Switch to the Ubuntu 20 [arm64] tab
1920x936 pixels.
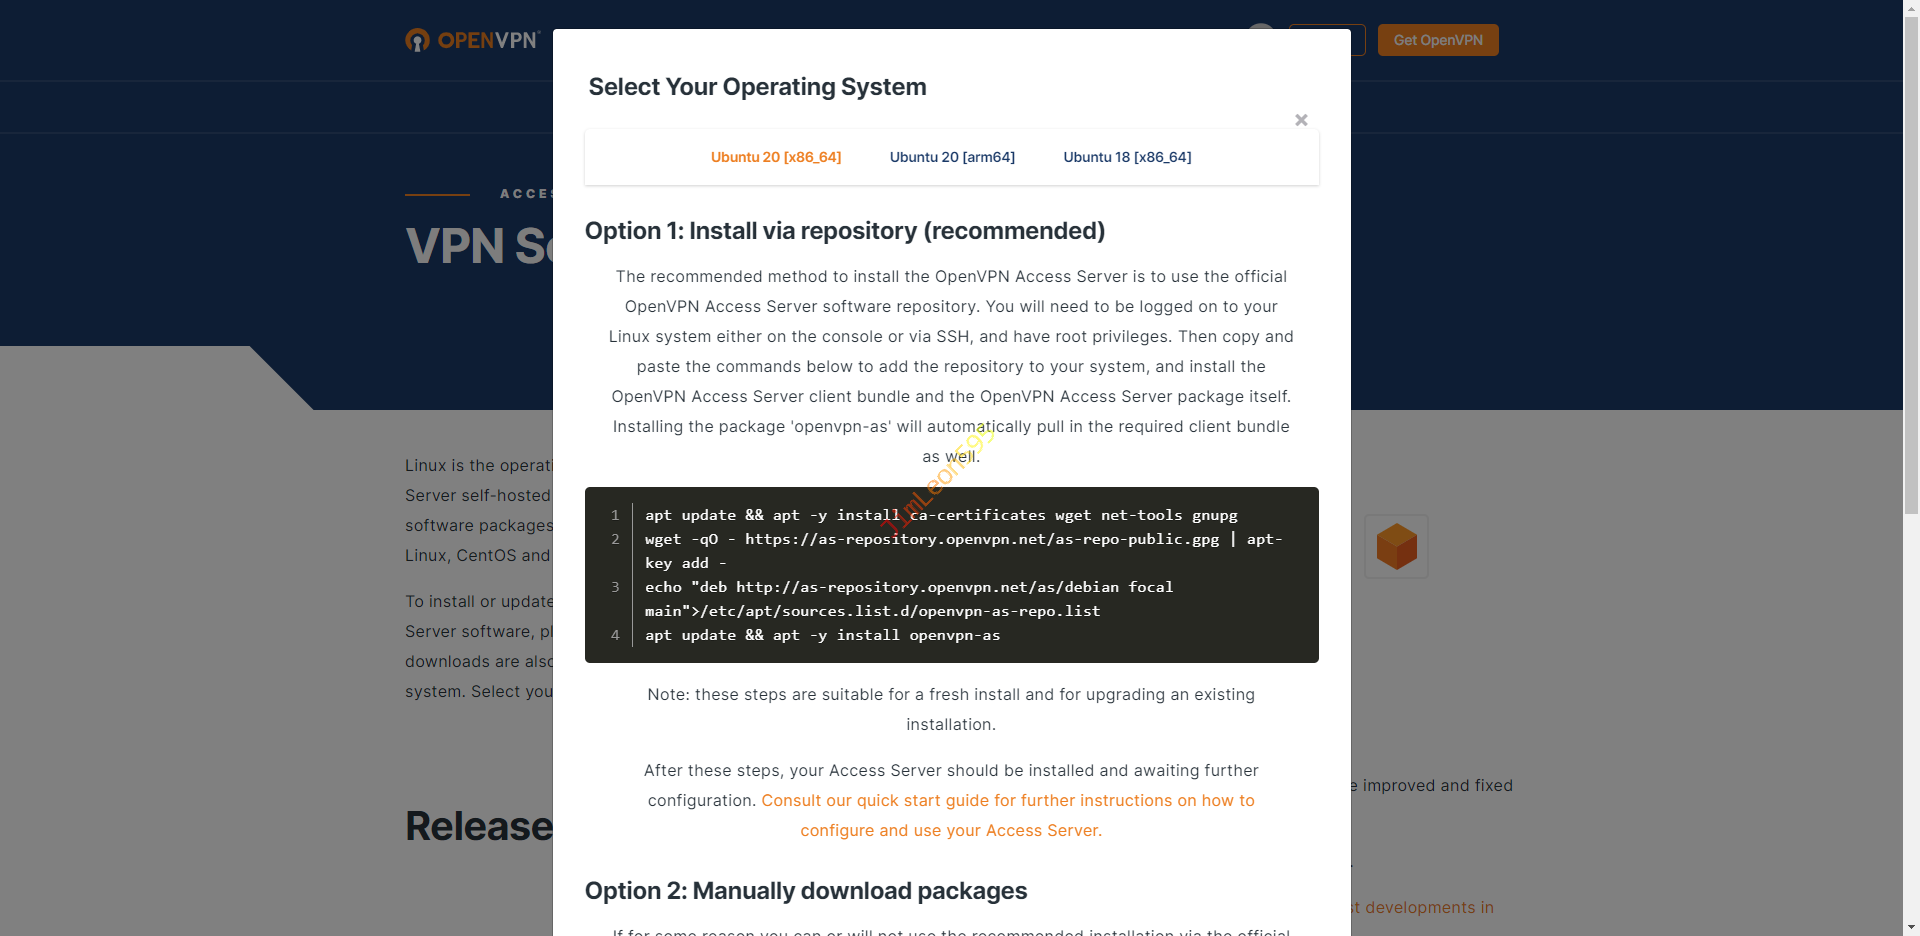point(952,157)
